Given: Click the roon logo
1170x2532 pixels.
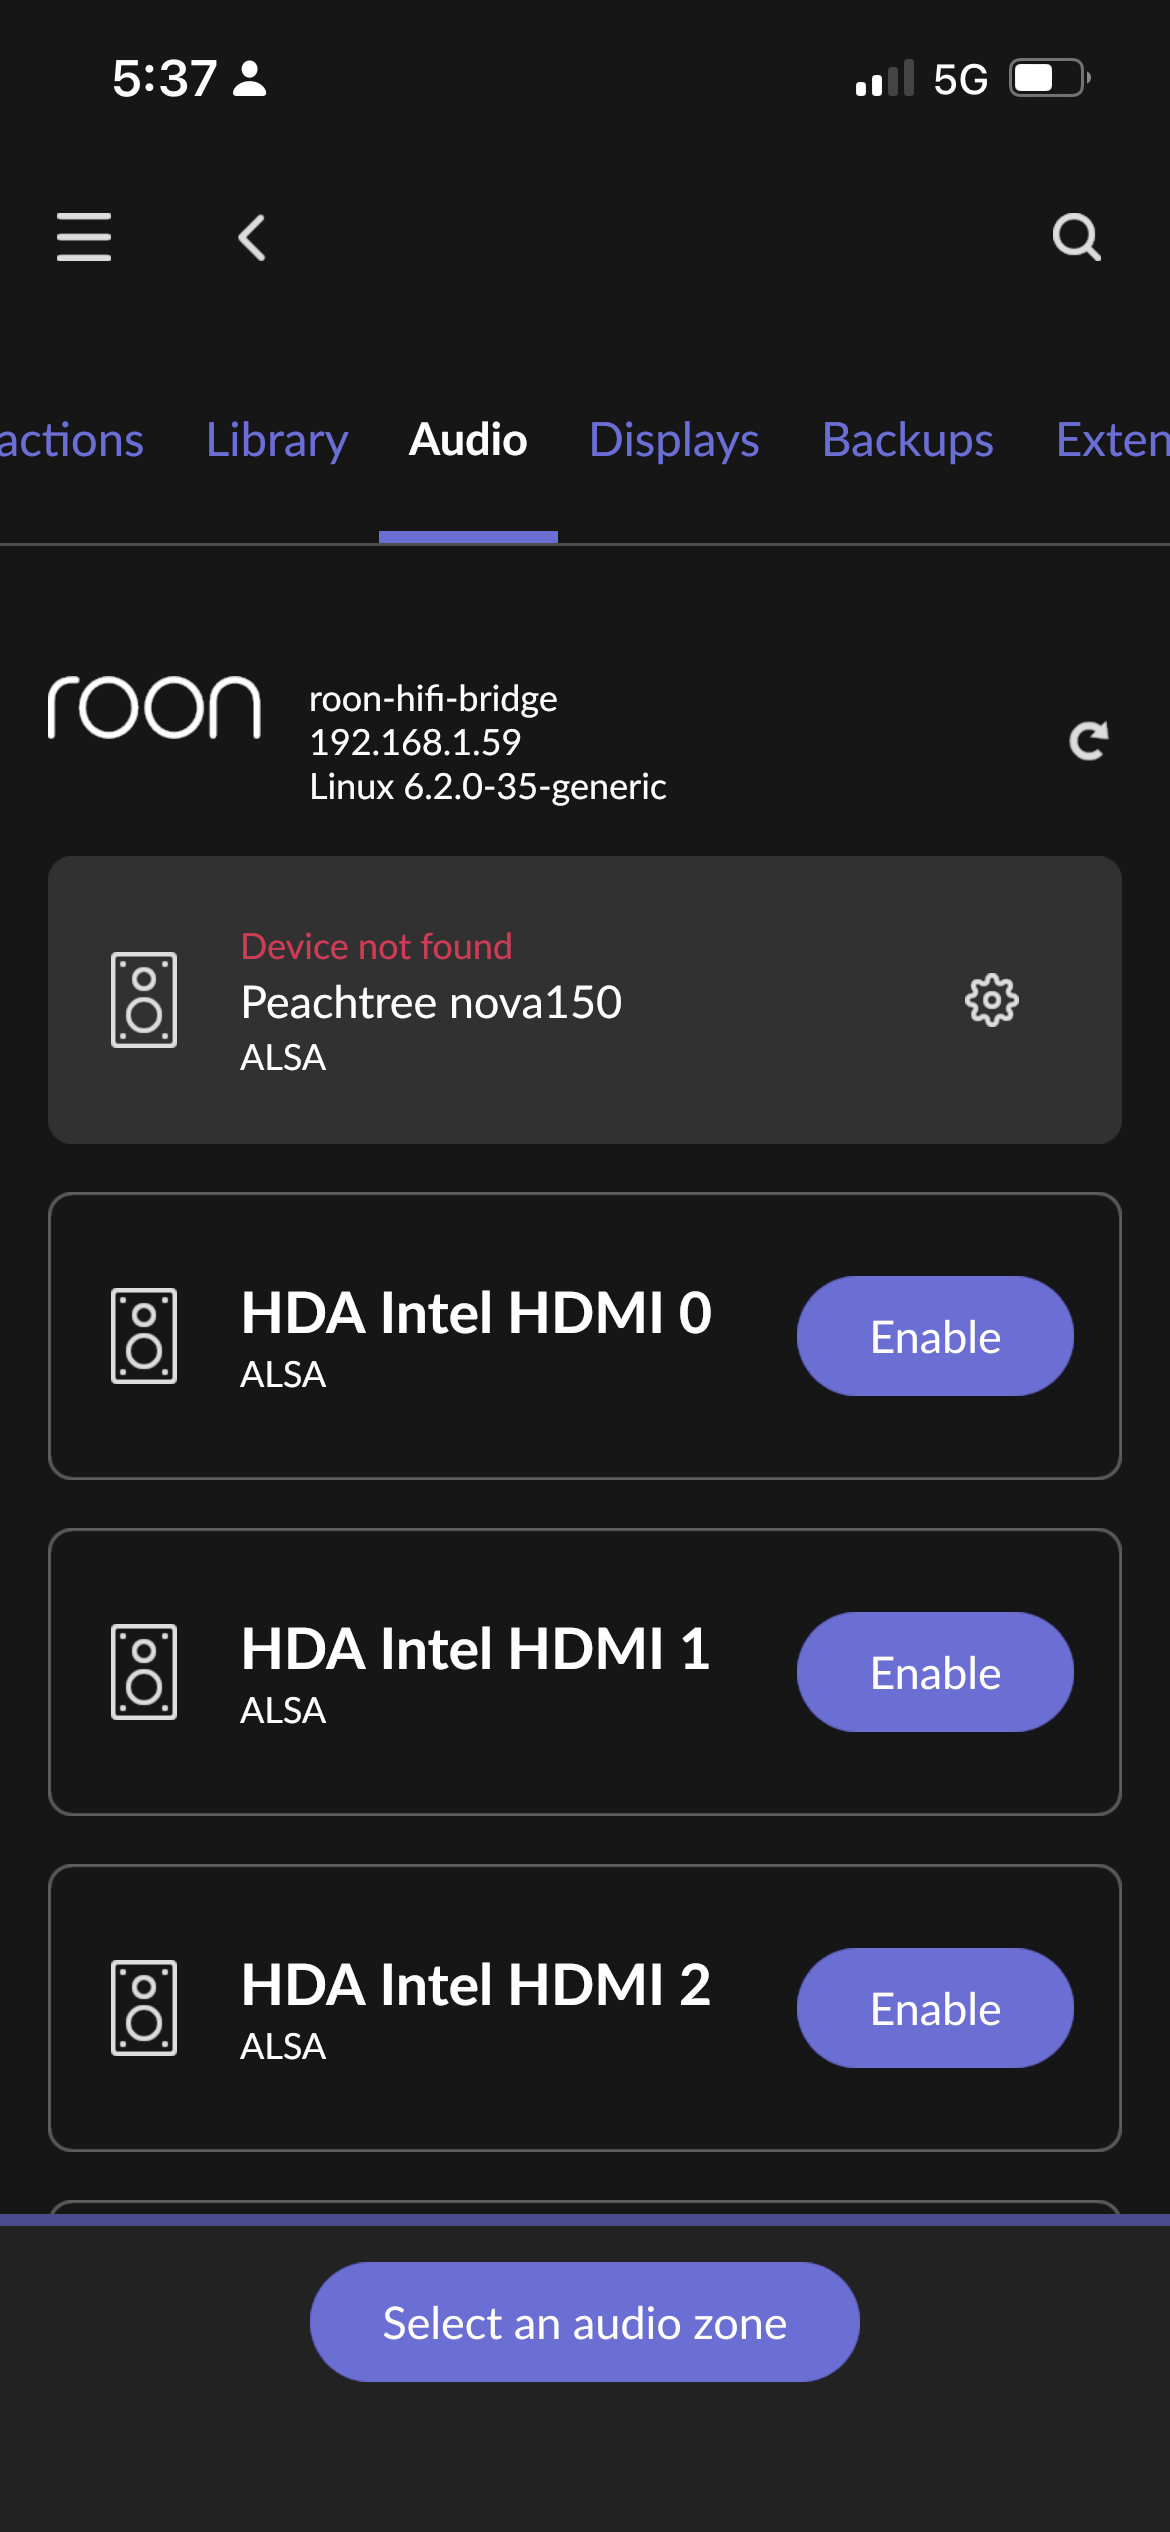Looking at the screenshot, I should point(155,710).
